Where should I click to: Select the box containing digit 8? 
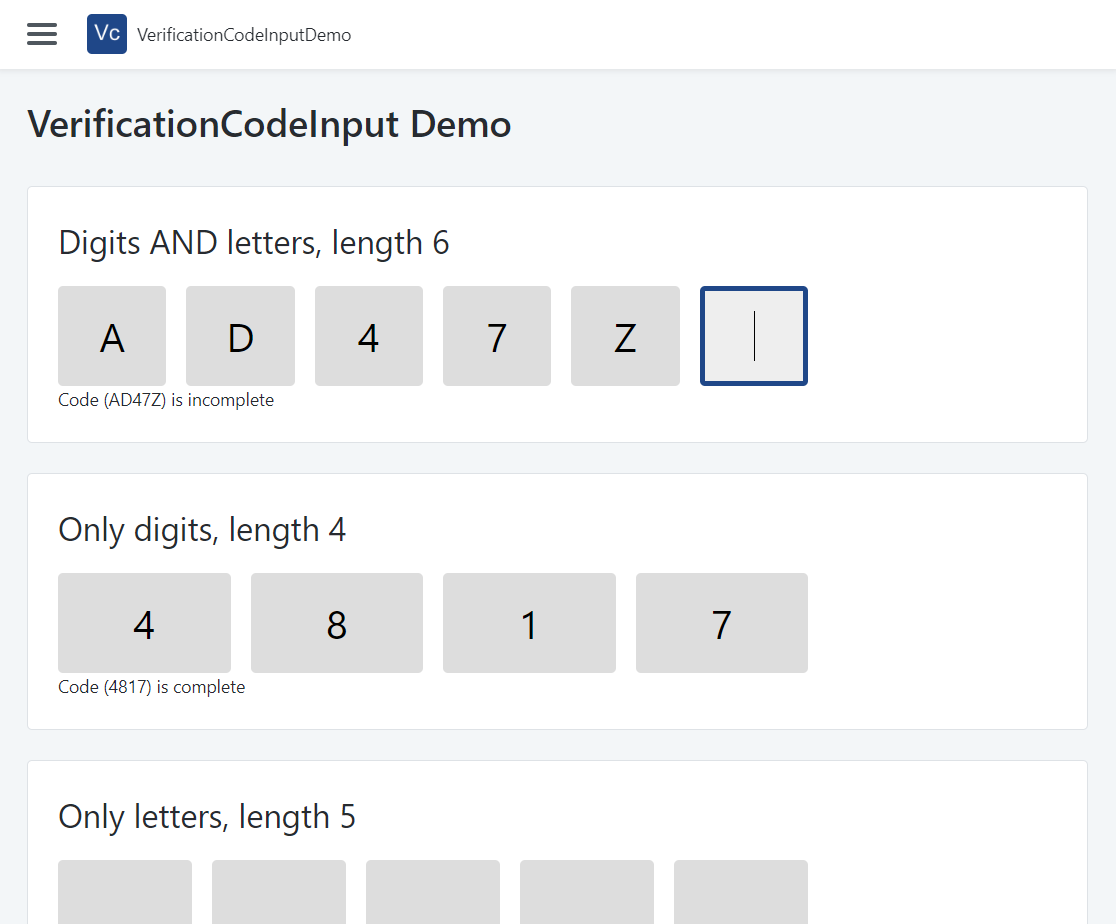pos(337,623)
